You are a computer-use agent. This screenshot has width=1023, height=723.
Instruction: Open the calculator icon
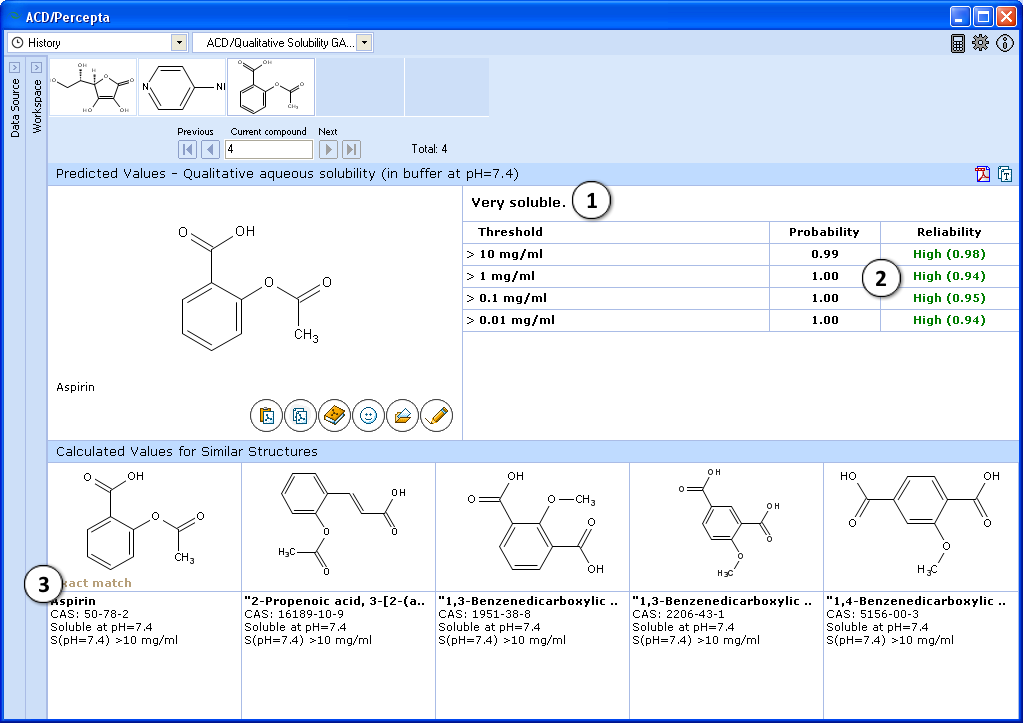[958, 43]
